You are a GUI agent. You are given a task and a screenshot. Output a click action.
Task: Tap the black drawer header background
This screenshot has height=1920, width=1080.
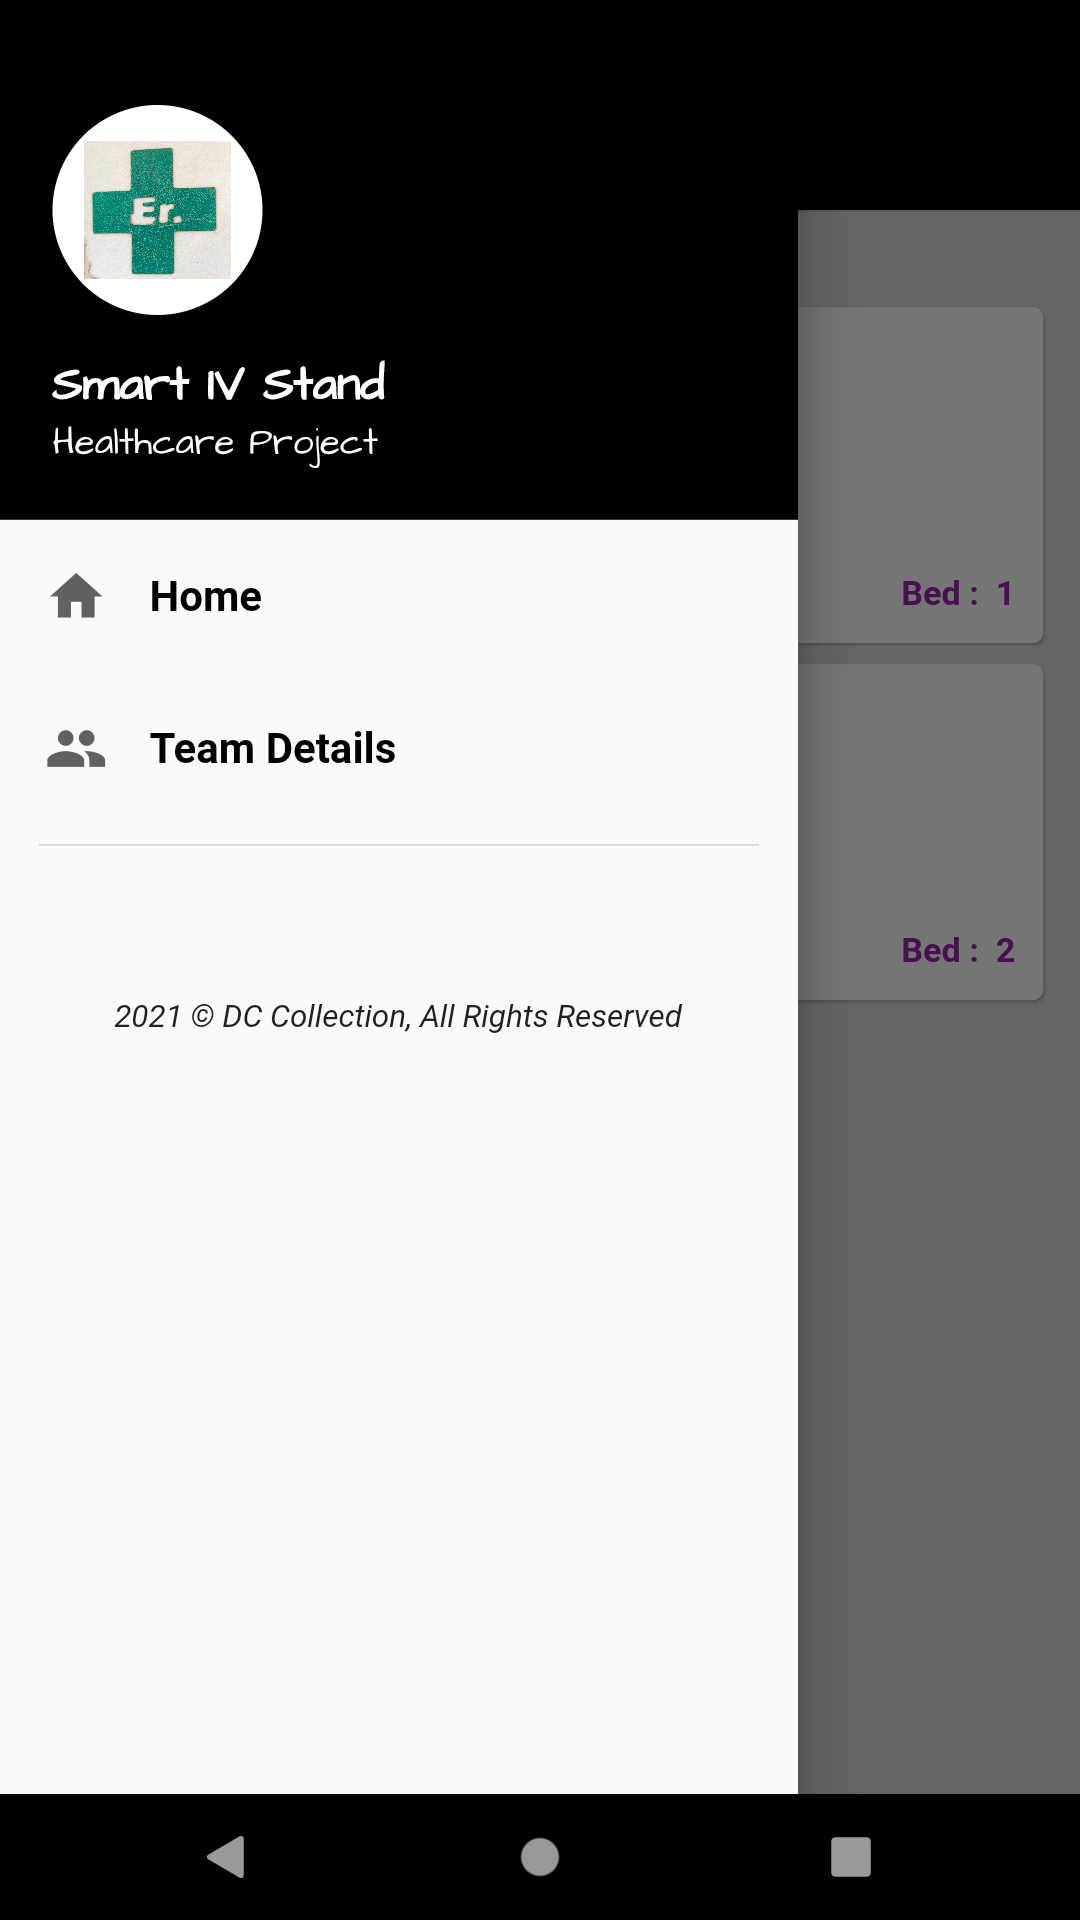(550, 300)
